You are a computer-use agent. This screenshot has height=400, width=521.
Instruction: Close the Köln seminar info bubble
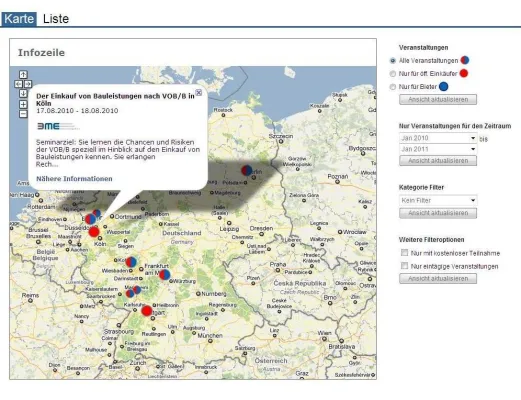tap(199, 93)
